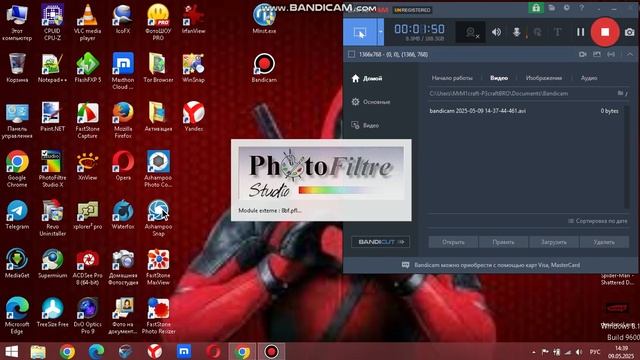Pause the Bandicam recording
The width and height of the screenshot is (640, 360).
tap(580, 32)
